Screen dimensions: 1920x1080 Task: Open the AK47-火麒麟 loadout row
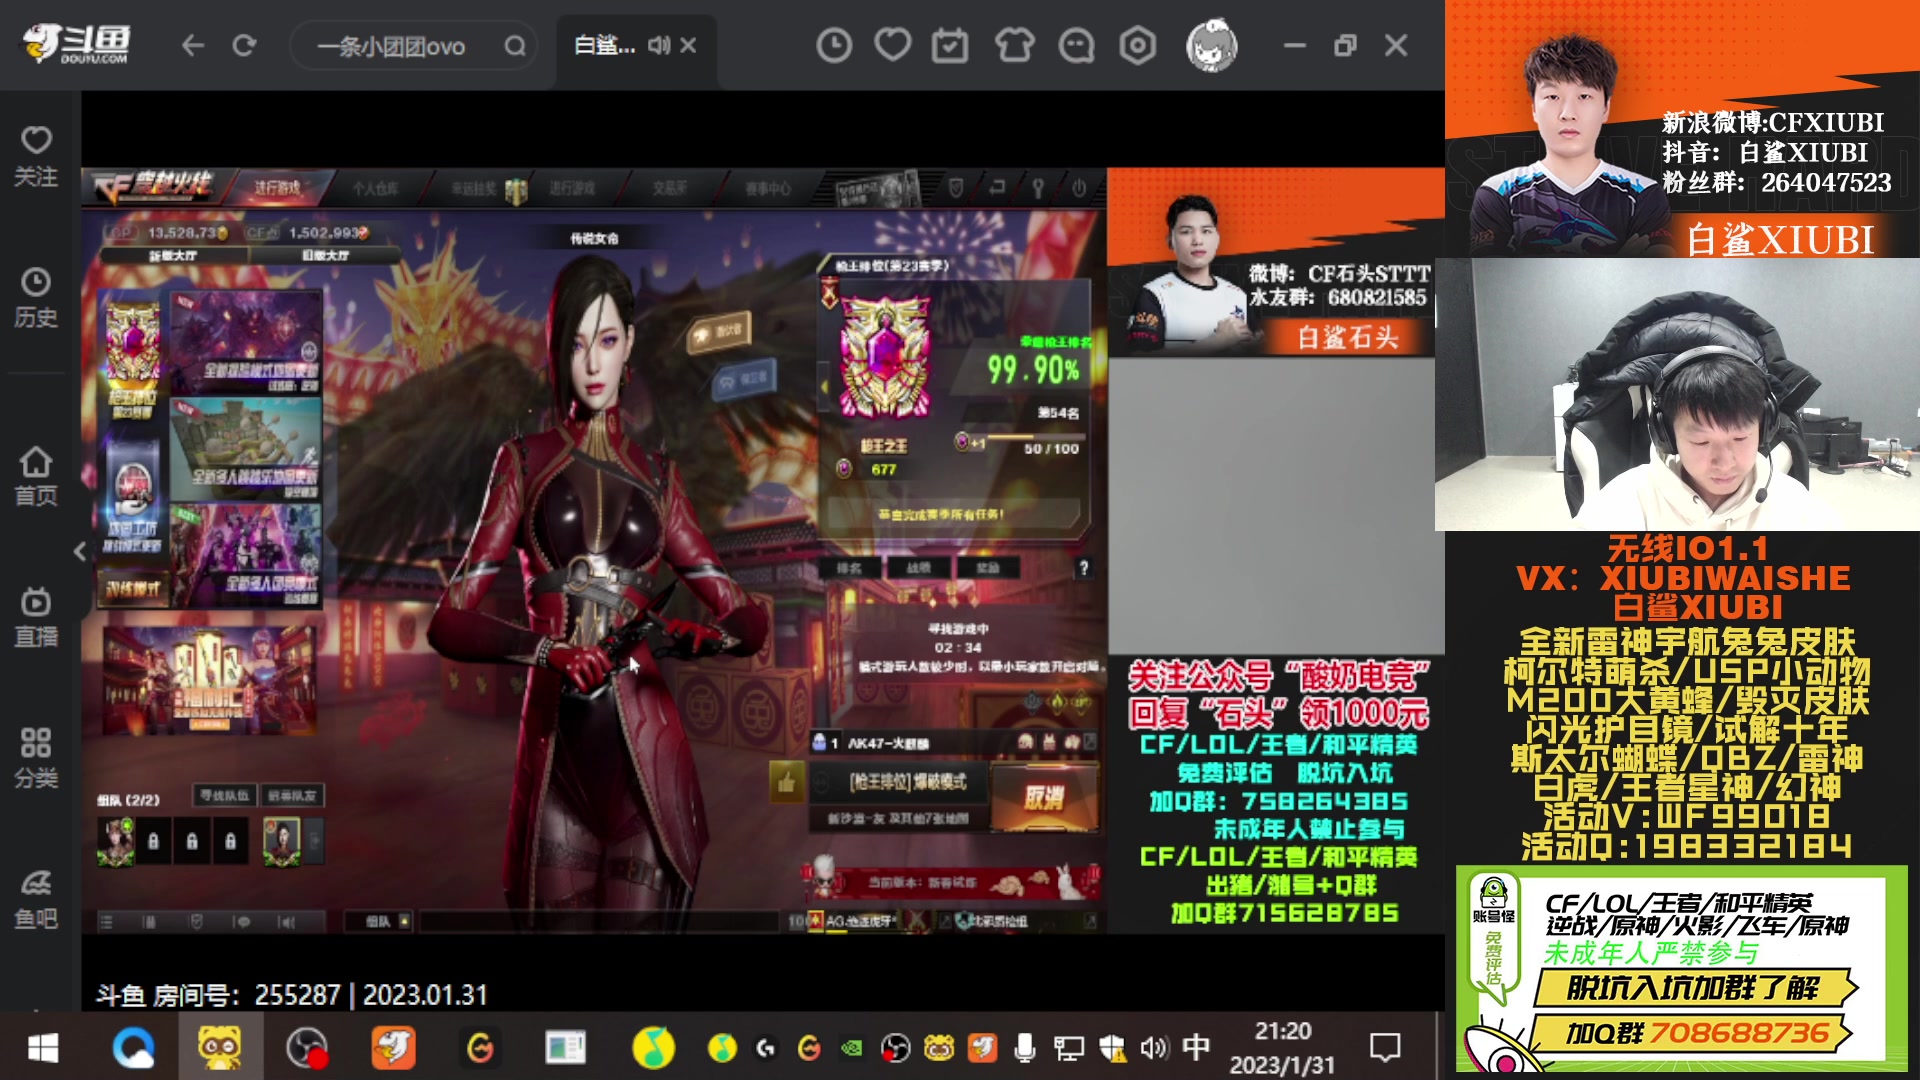tap(953, 743)
